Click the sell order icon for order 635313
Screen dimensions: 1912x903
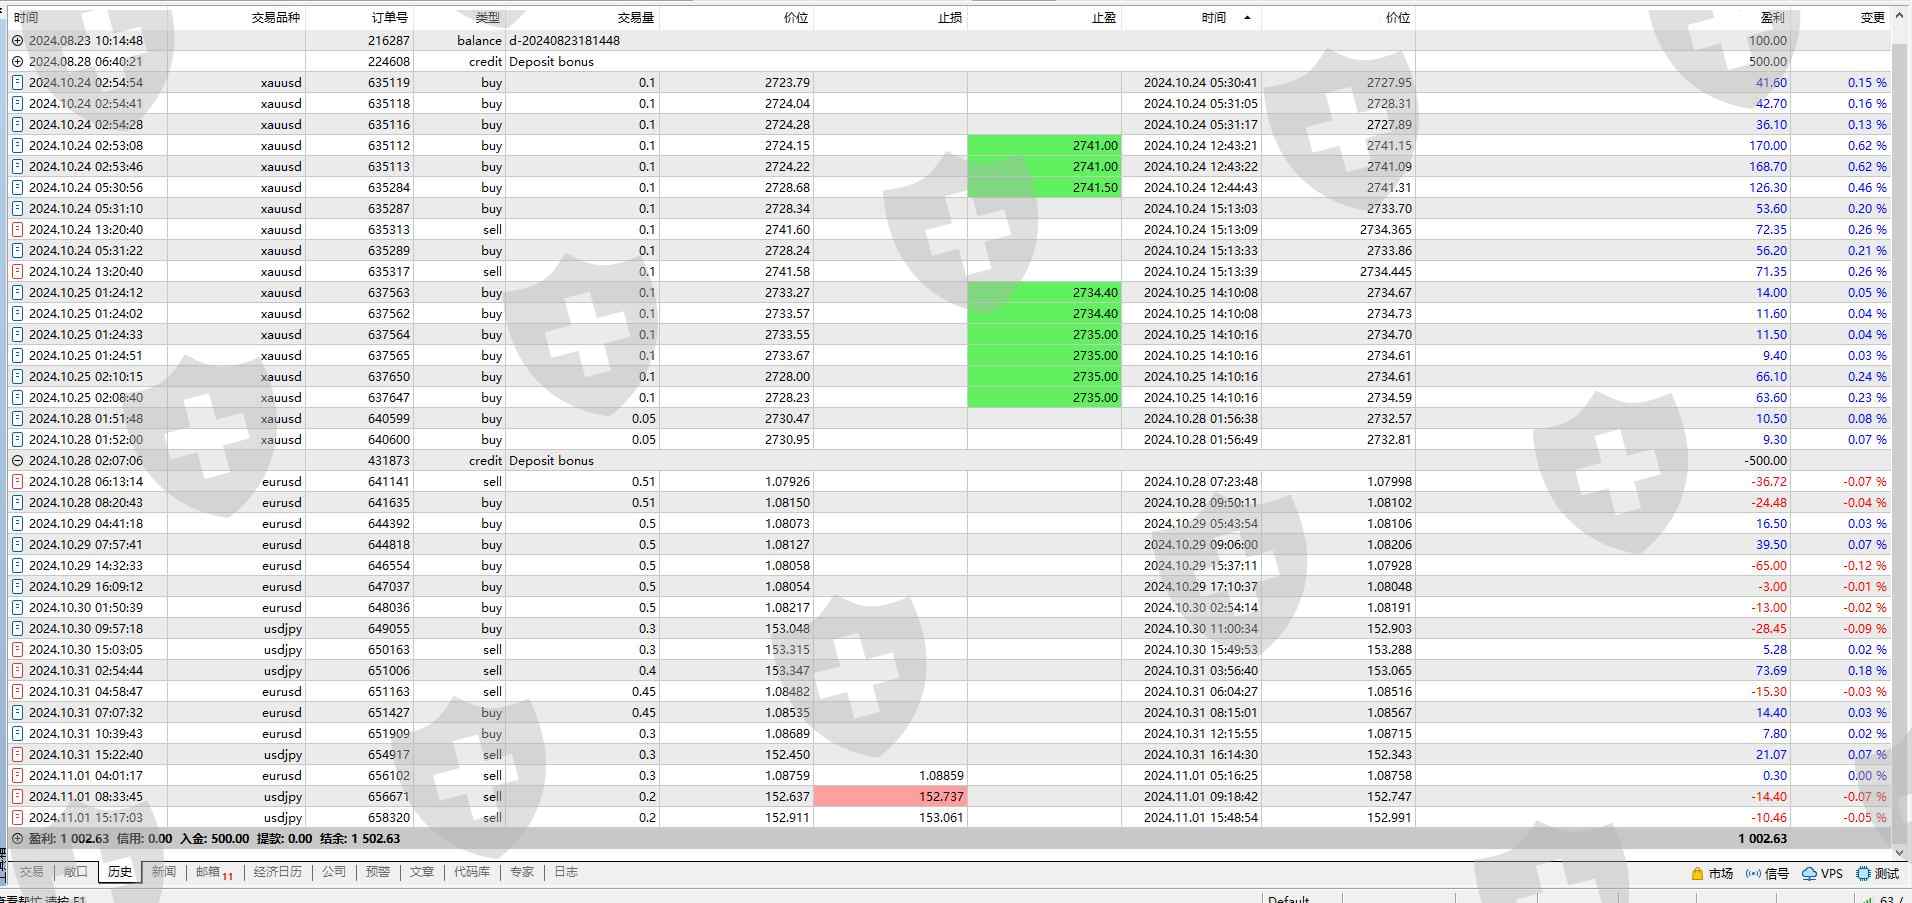(17, 230)
